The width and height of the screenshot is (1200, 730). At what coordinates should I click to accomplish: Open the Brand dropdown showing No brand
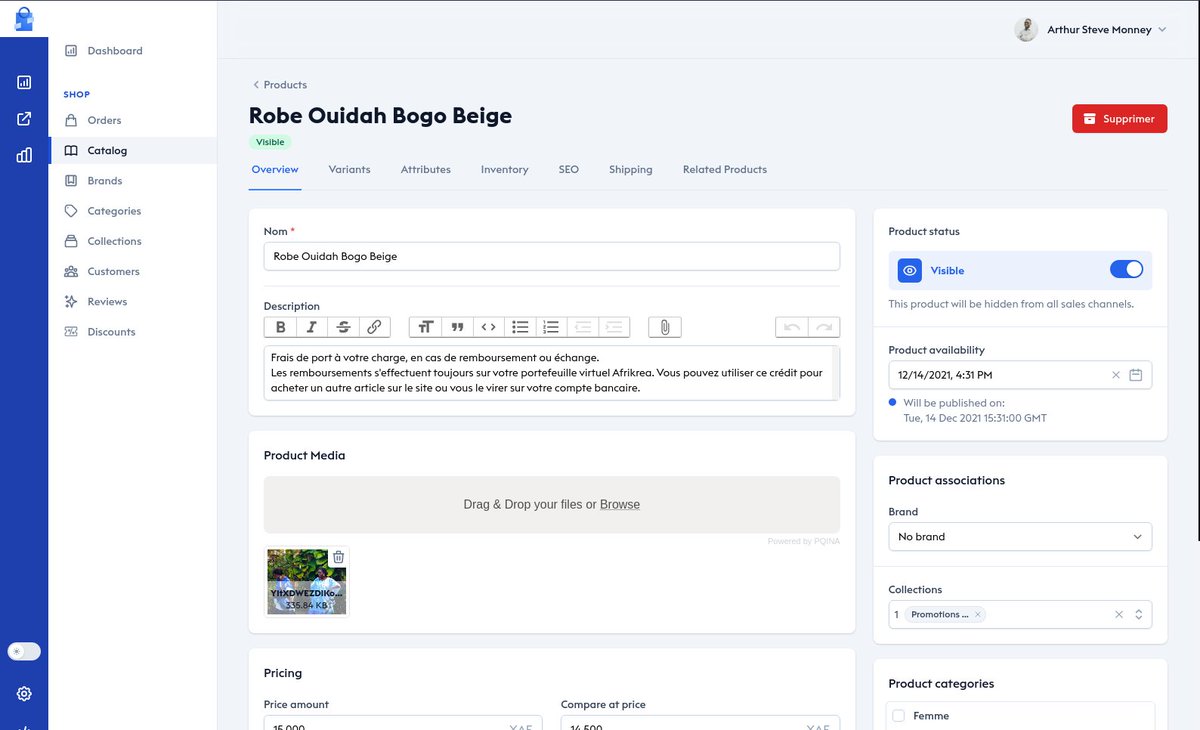click(1019, 536)
